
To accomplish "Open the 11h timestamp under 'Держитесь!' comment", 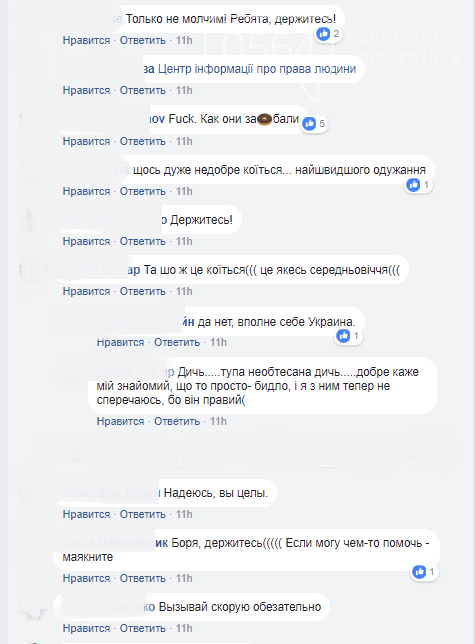I will click(184, 242).
